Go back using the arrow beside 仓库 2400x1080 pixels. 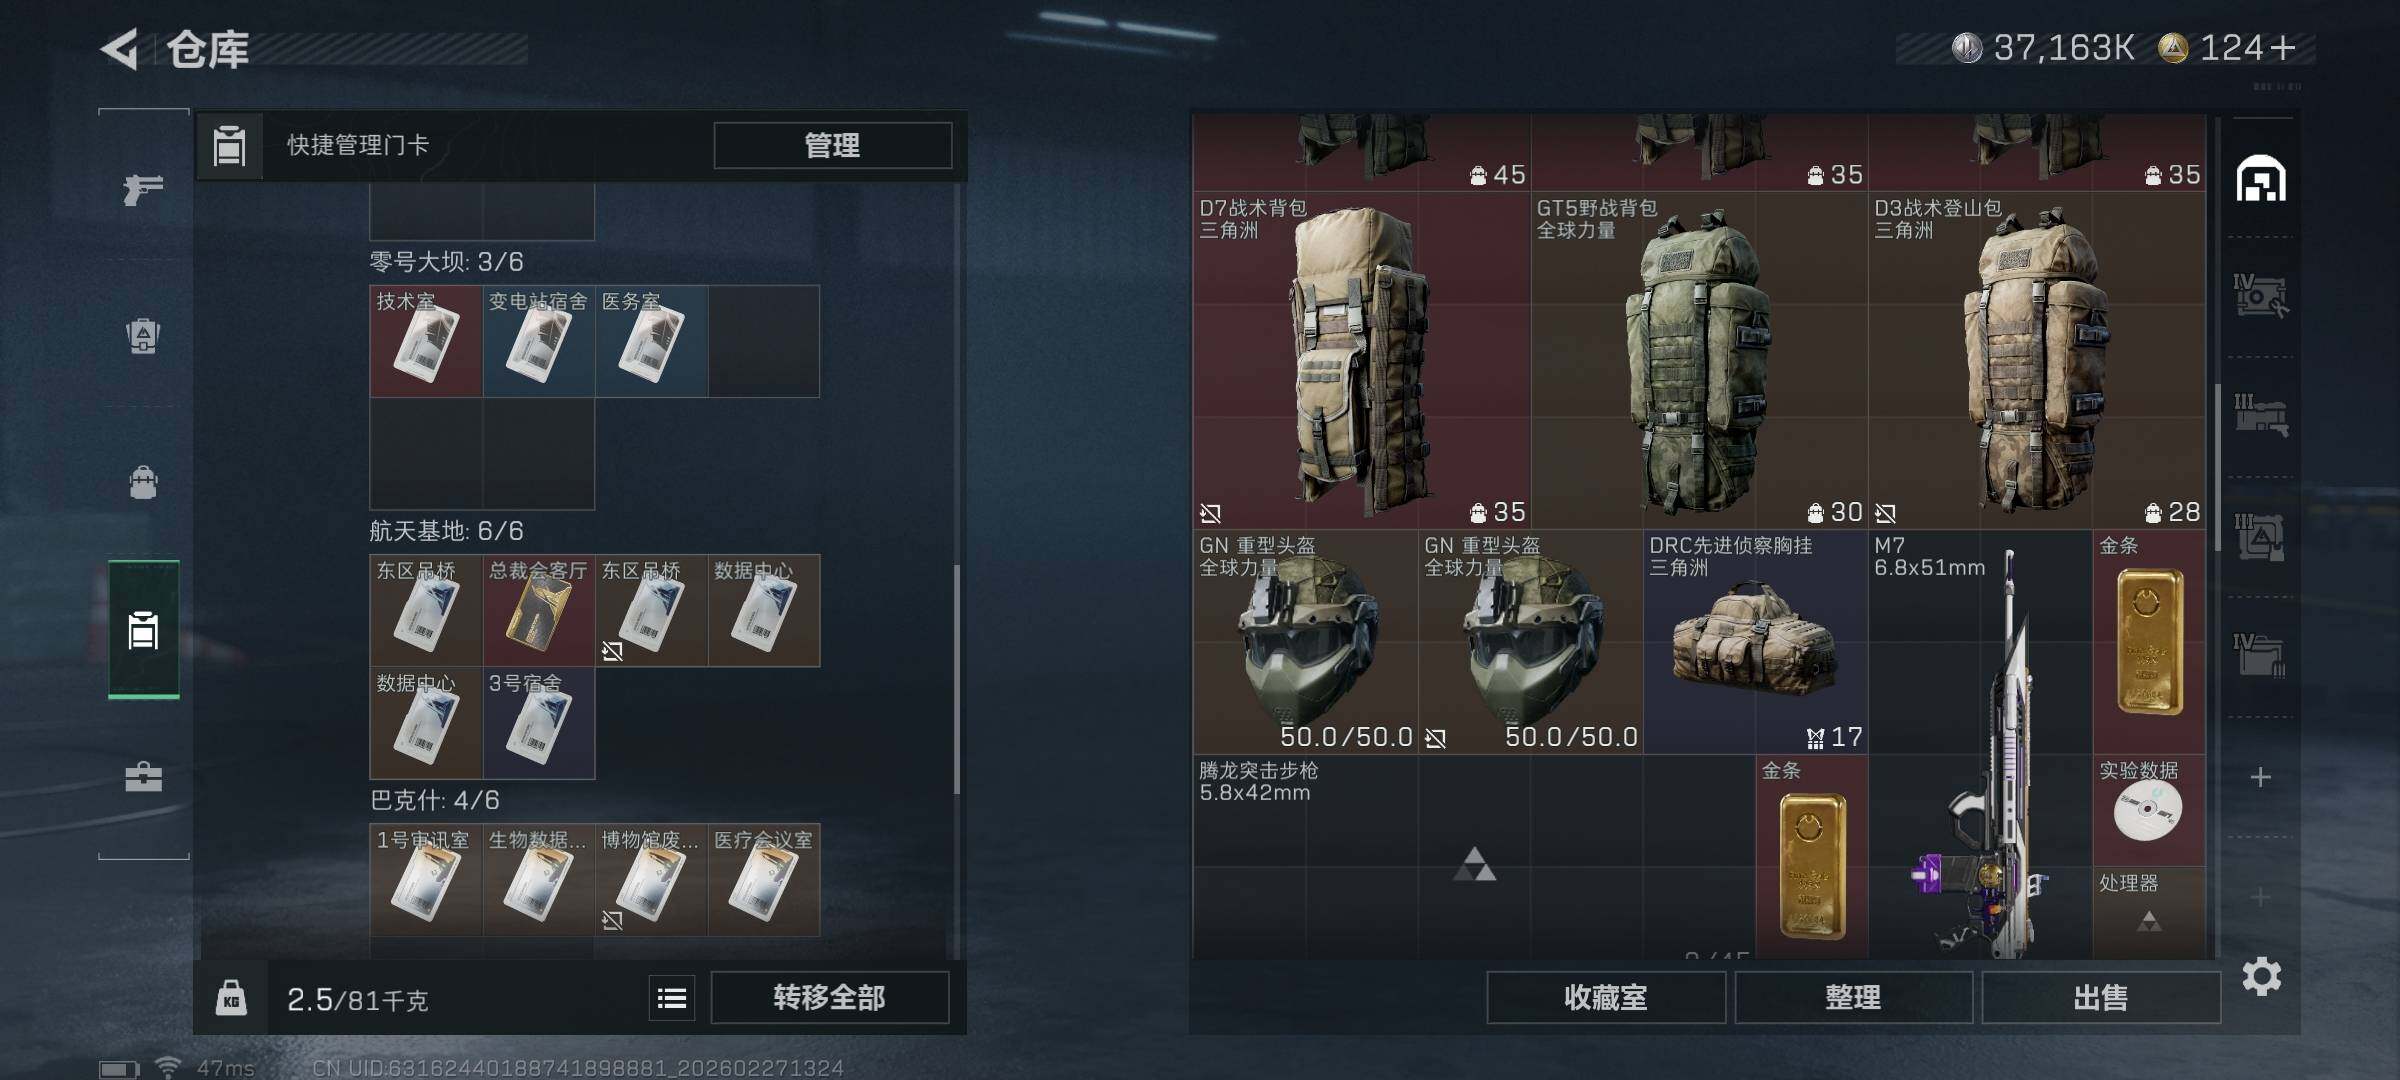(120, 49)
